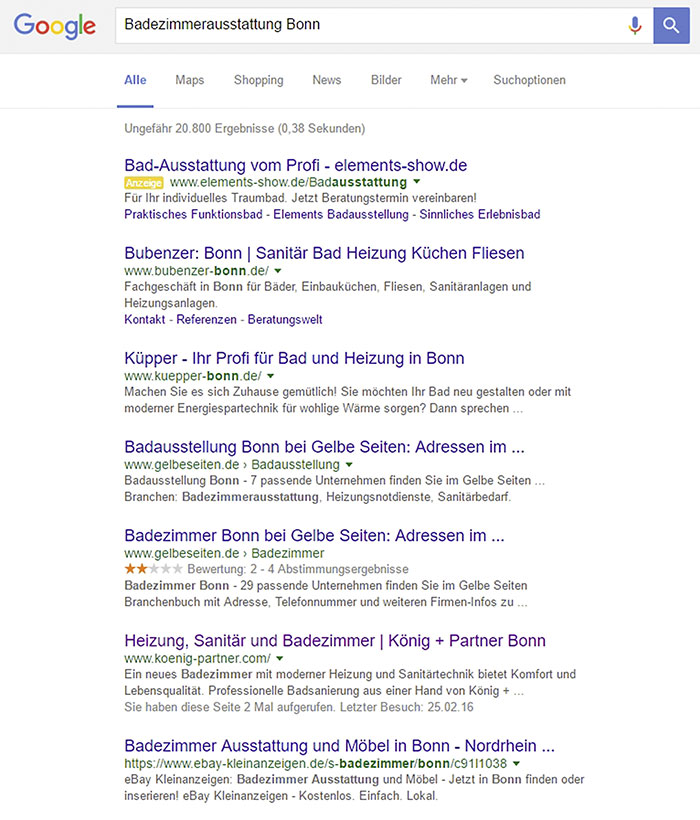
Task: Click 'Machen Sie es sich Zuhause gemütlich' snippet
Action: click(348, 400)
